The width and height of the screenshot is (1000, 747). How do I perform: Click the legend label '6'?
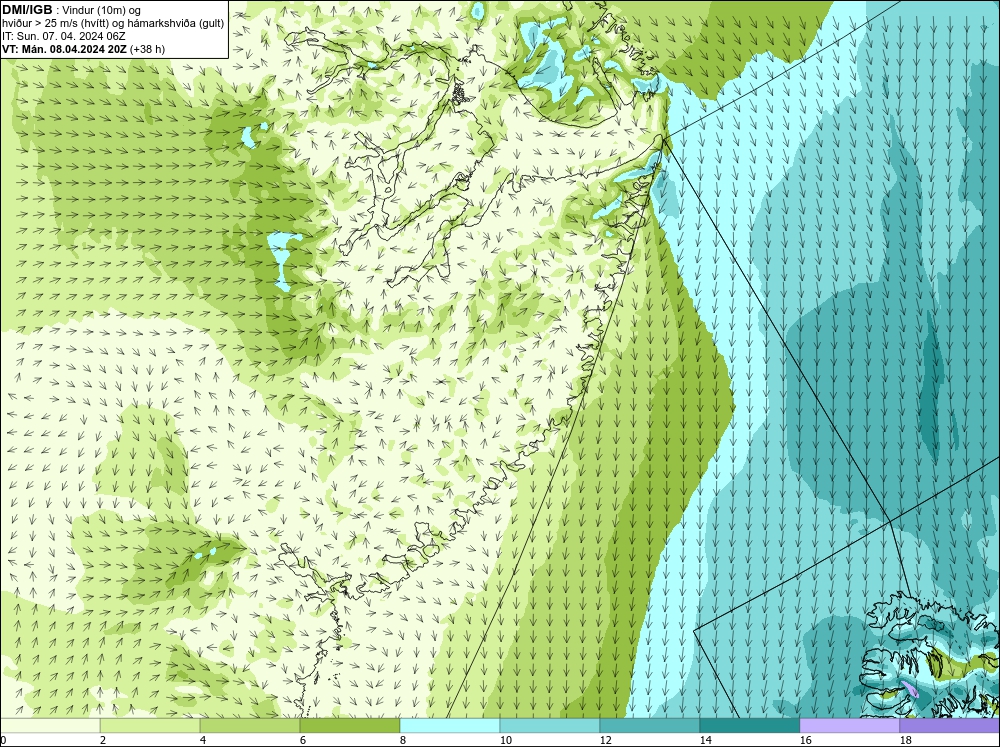(x=303, y=740)
